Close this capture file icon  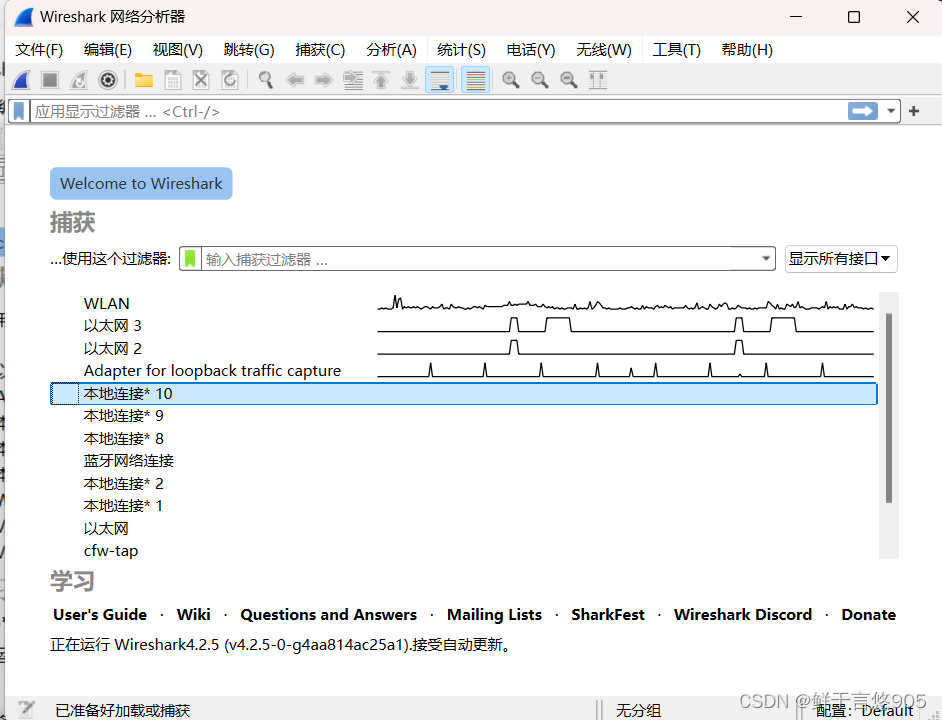[201, 80]
